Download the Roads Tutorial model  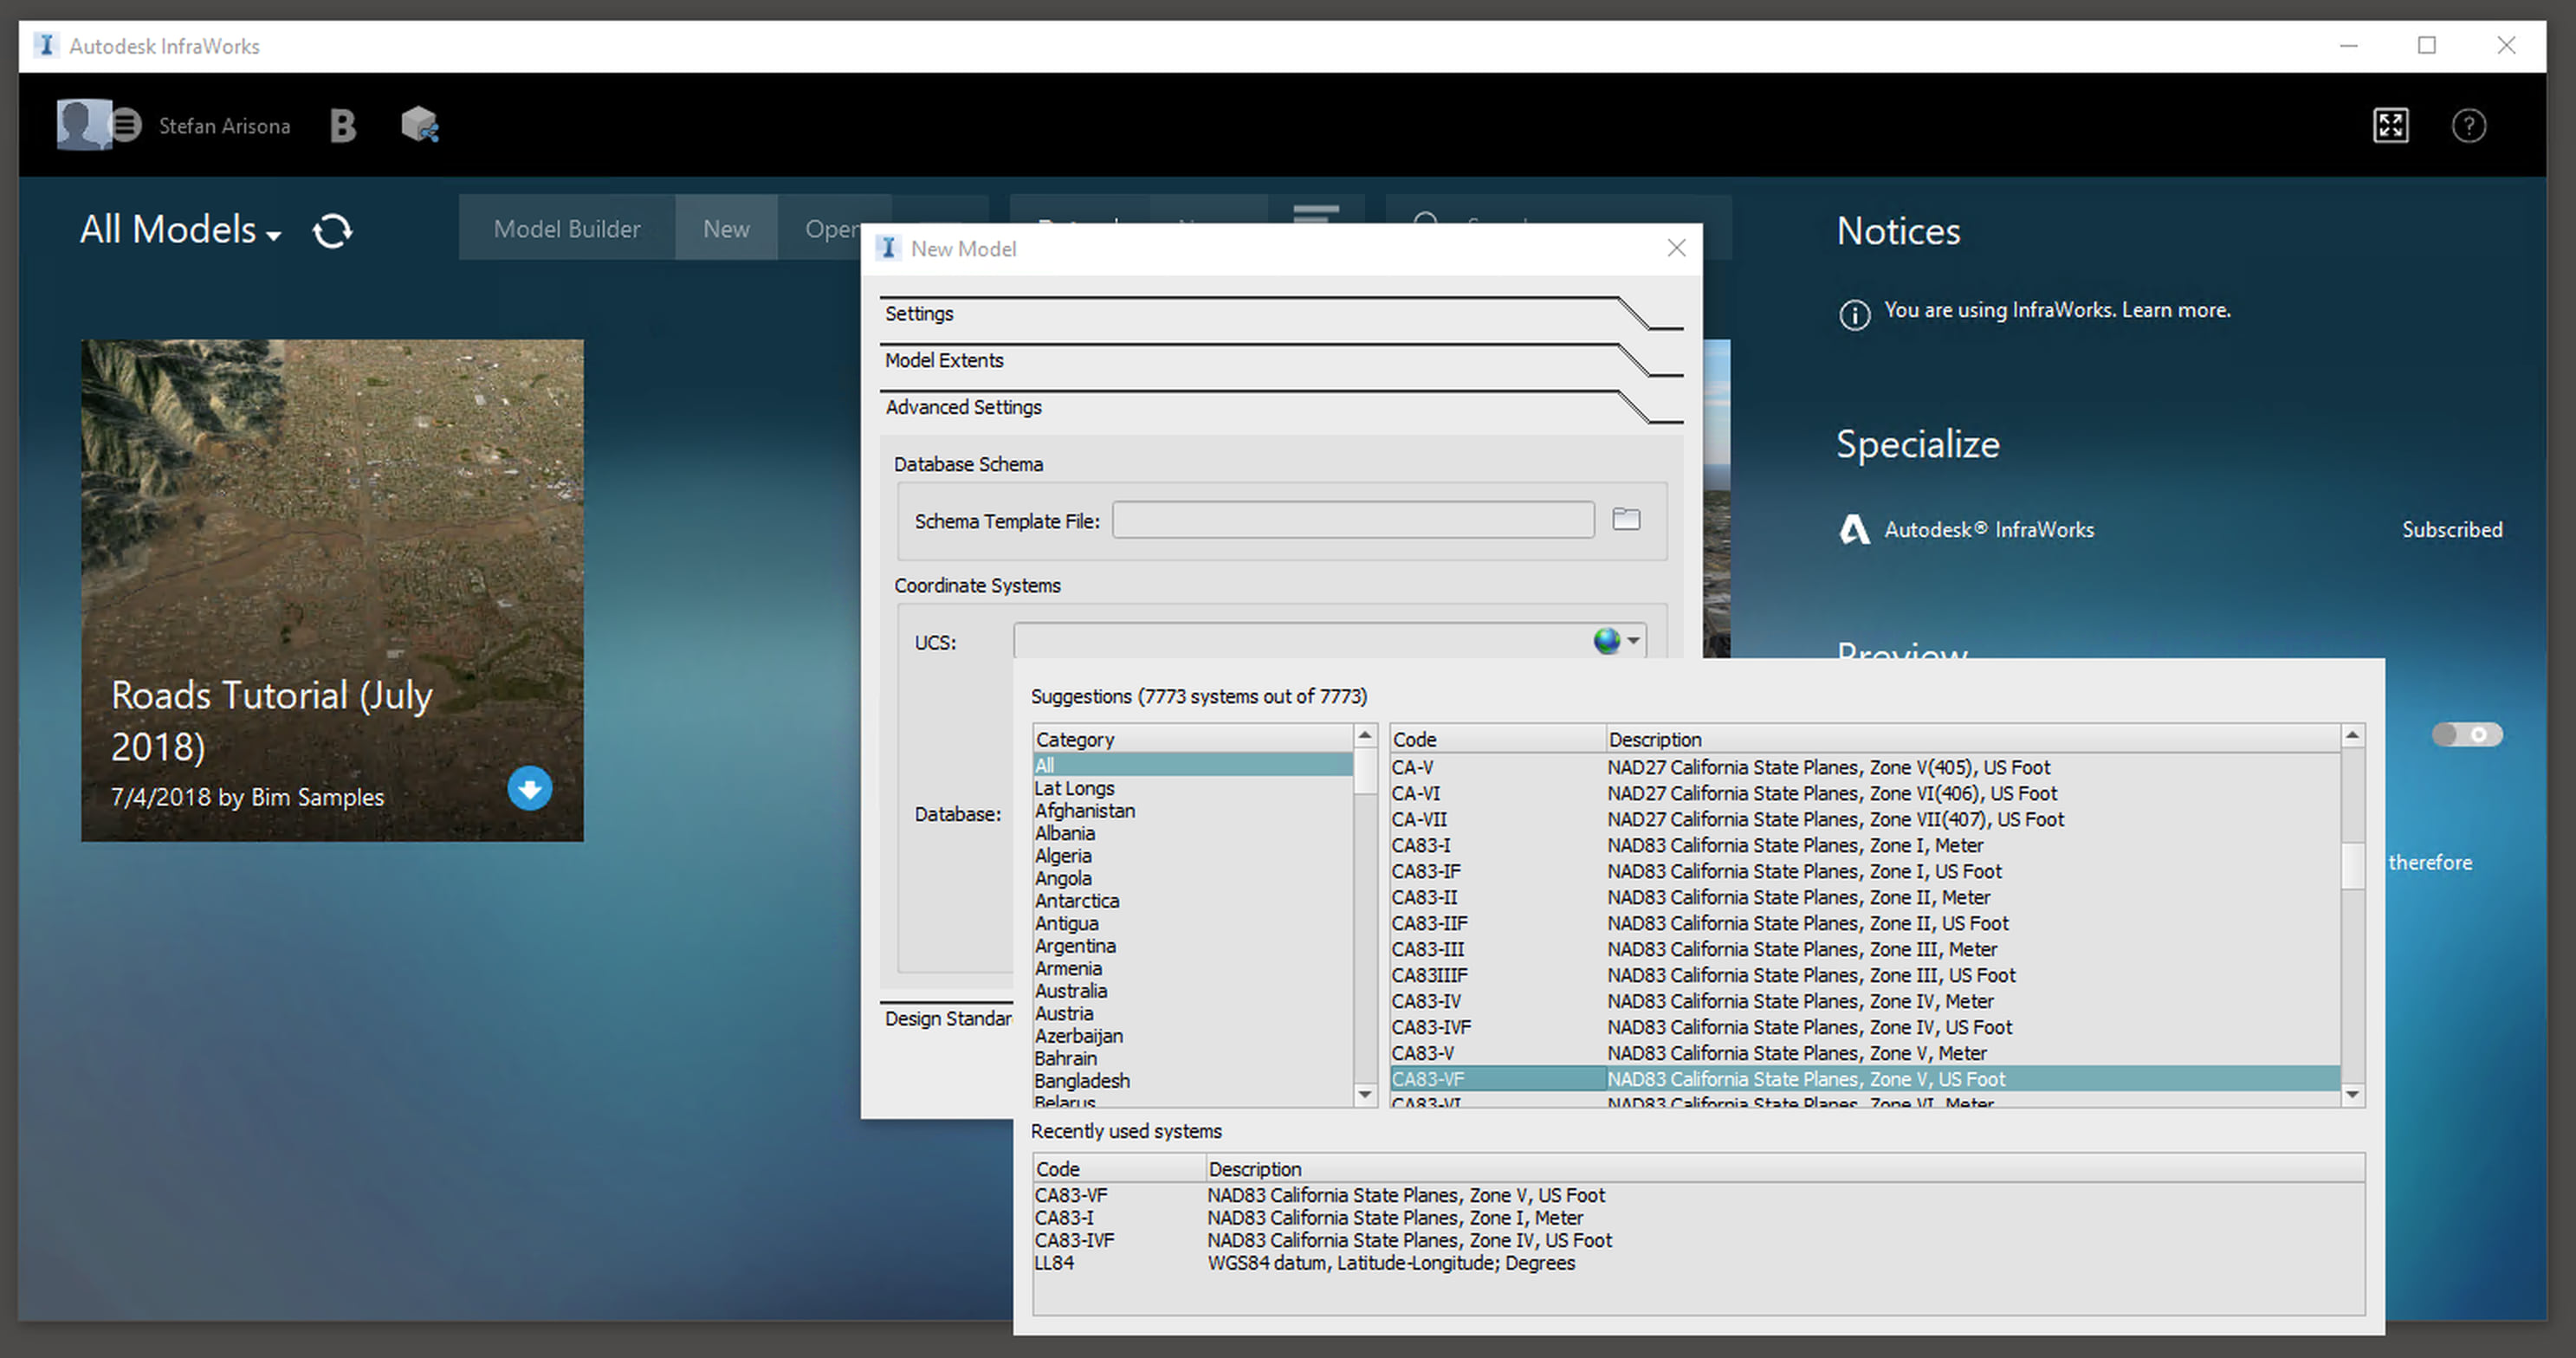(529, 789)
